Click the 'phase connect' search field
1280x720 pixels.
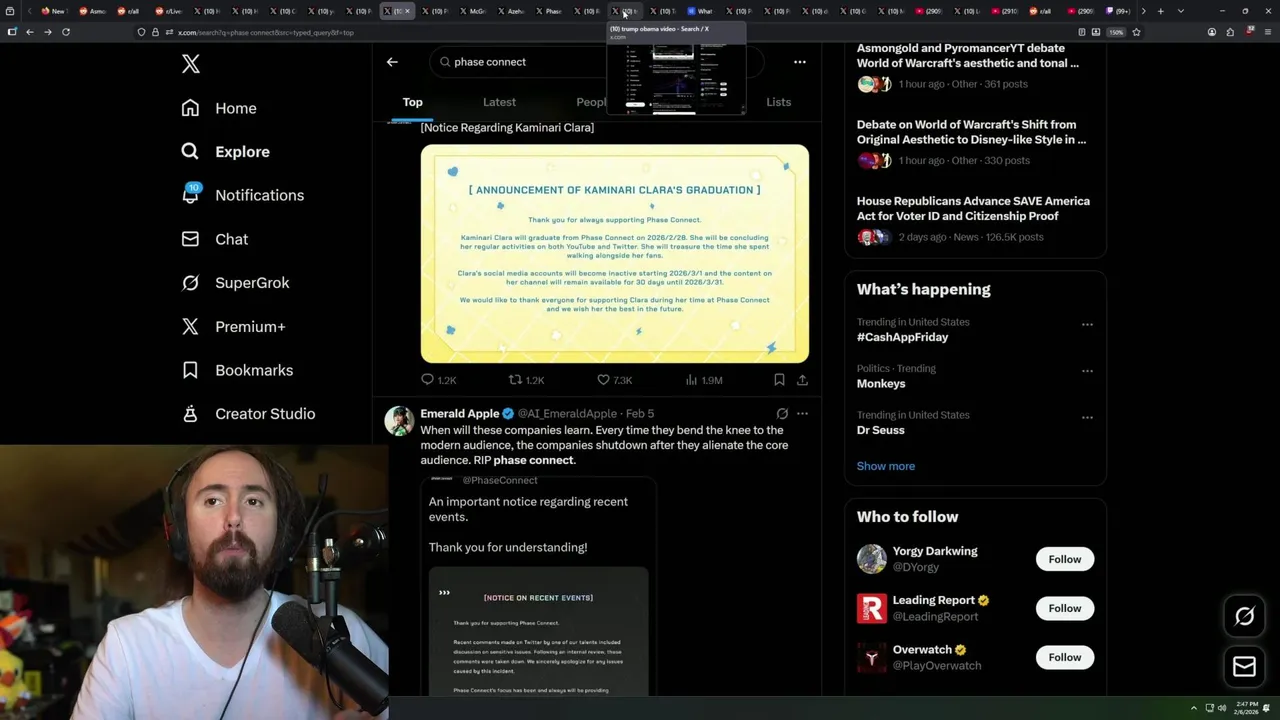click(598, 62)
